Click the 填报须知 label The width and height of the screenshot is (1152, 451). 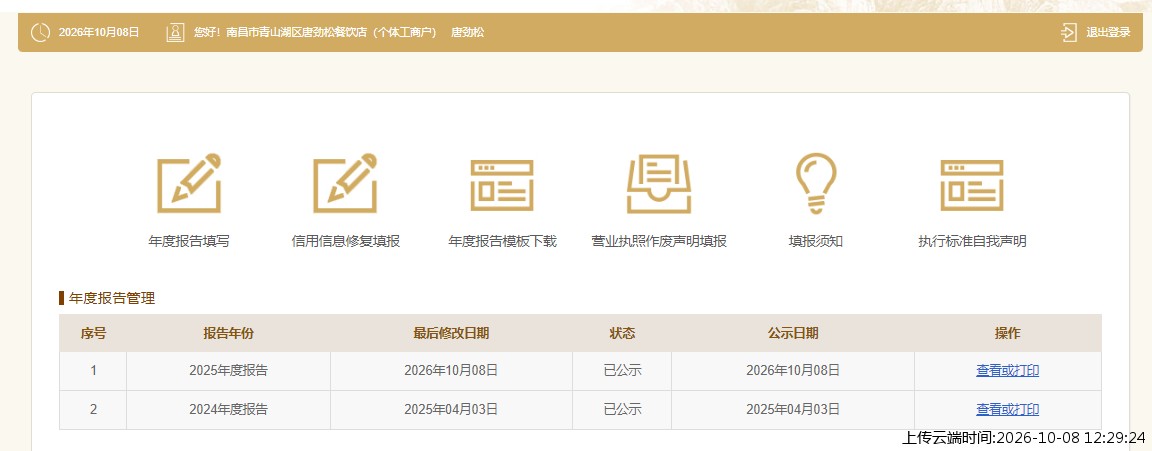816,241
